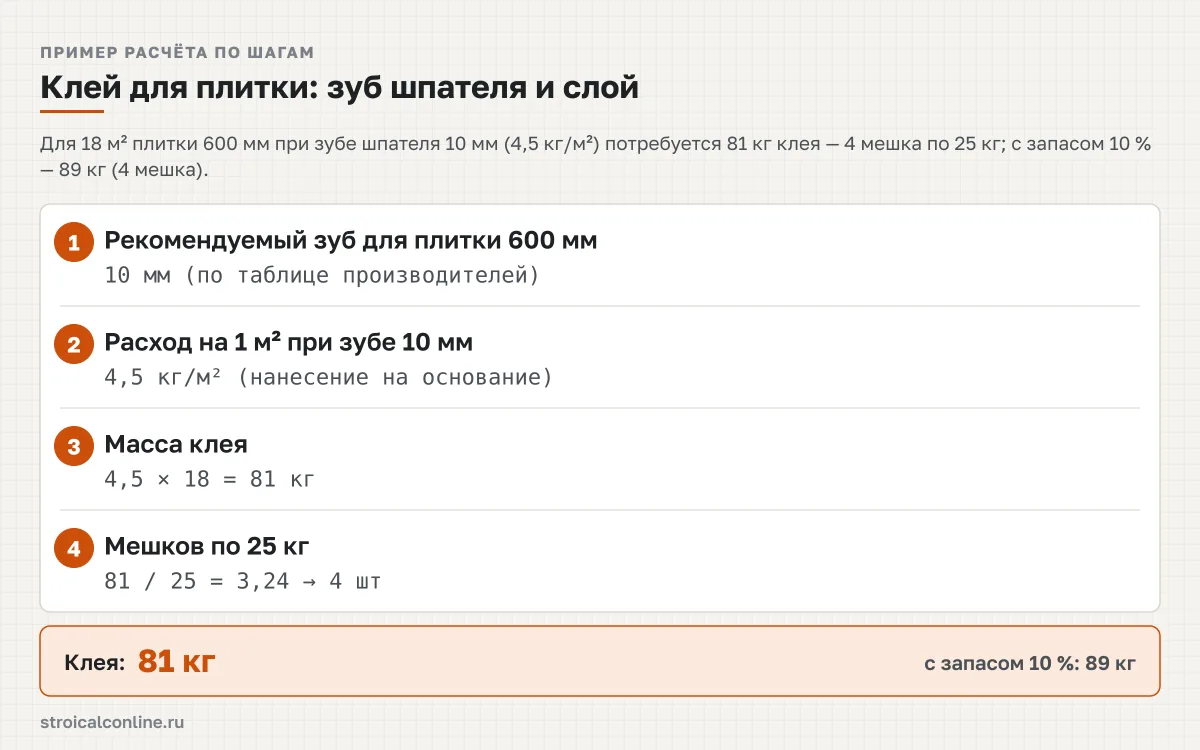Click the formula '81 / 25 = 3,24 → 4 шт'
This screenshot has height=750, width=1200.
(243, 581)
